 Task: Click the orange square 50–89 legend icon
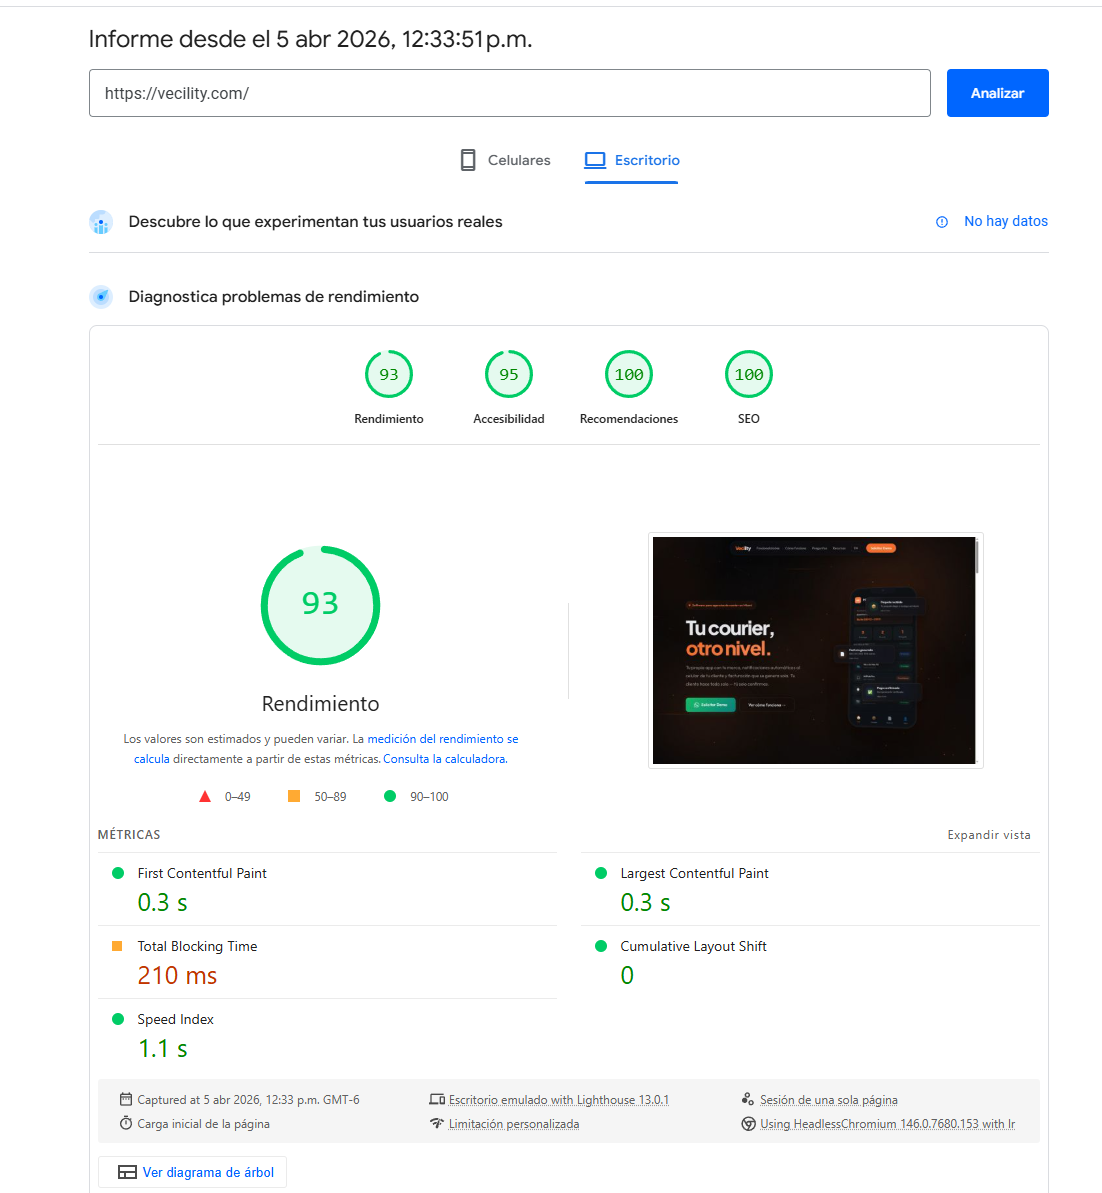pyautogui.click(x=294, y=796)
